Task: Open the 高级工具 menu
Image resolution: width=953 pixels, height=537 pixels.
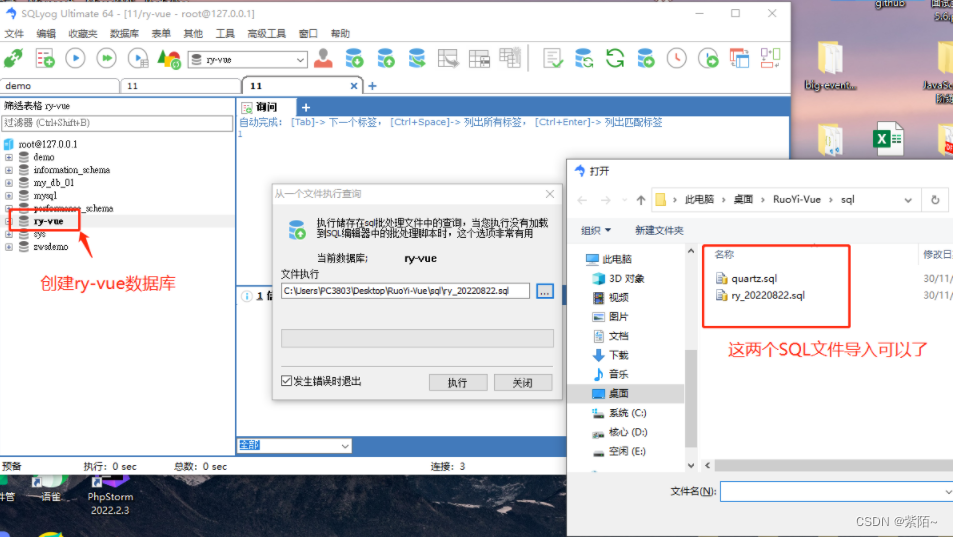Action: point(266,33)
